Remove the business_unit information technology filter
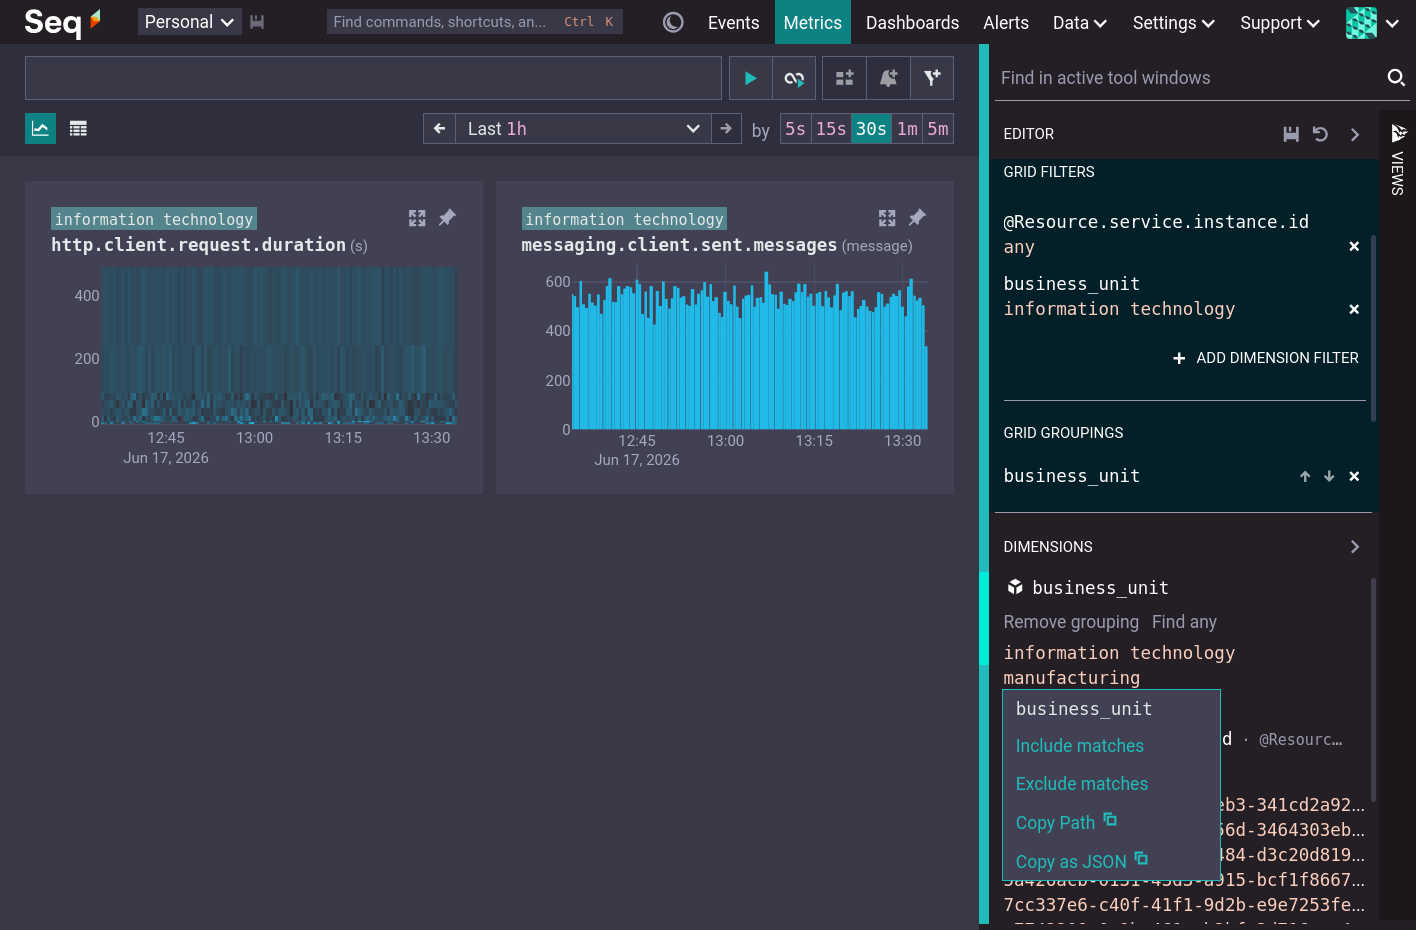 tap(1354, 309)
